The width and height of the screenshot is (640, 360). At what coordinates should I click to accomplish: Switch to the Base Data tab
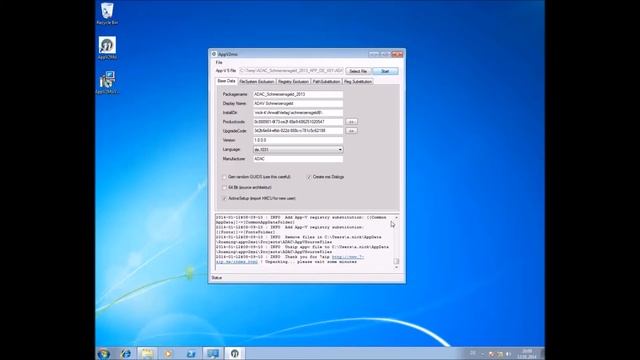pyautogui.click(x=226, y=81)
